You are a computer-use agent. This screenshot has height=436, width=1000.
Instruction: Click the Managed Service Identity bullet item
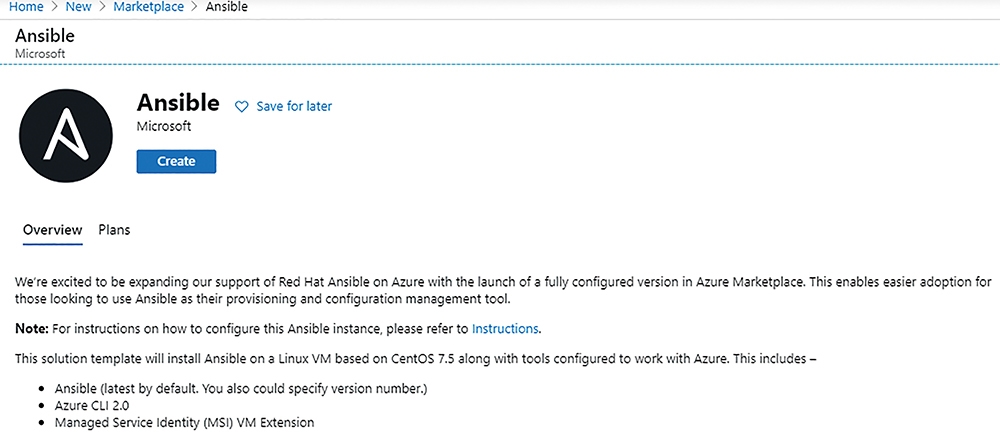pos(184,422)
